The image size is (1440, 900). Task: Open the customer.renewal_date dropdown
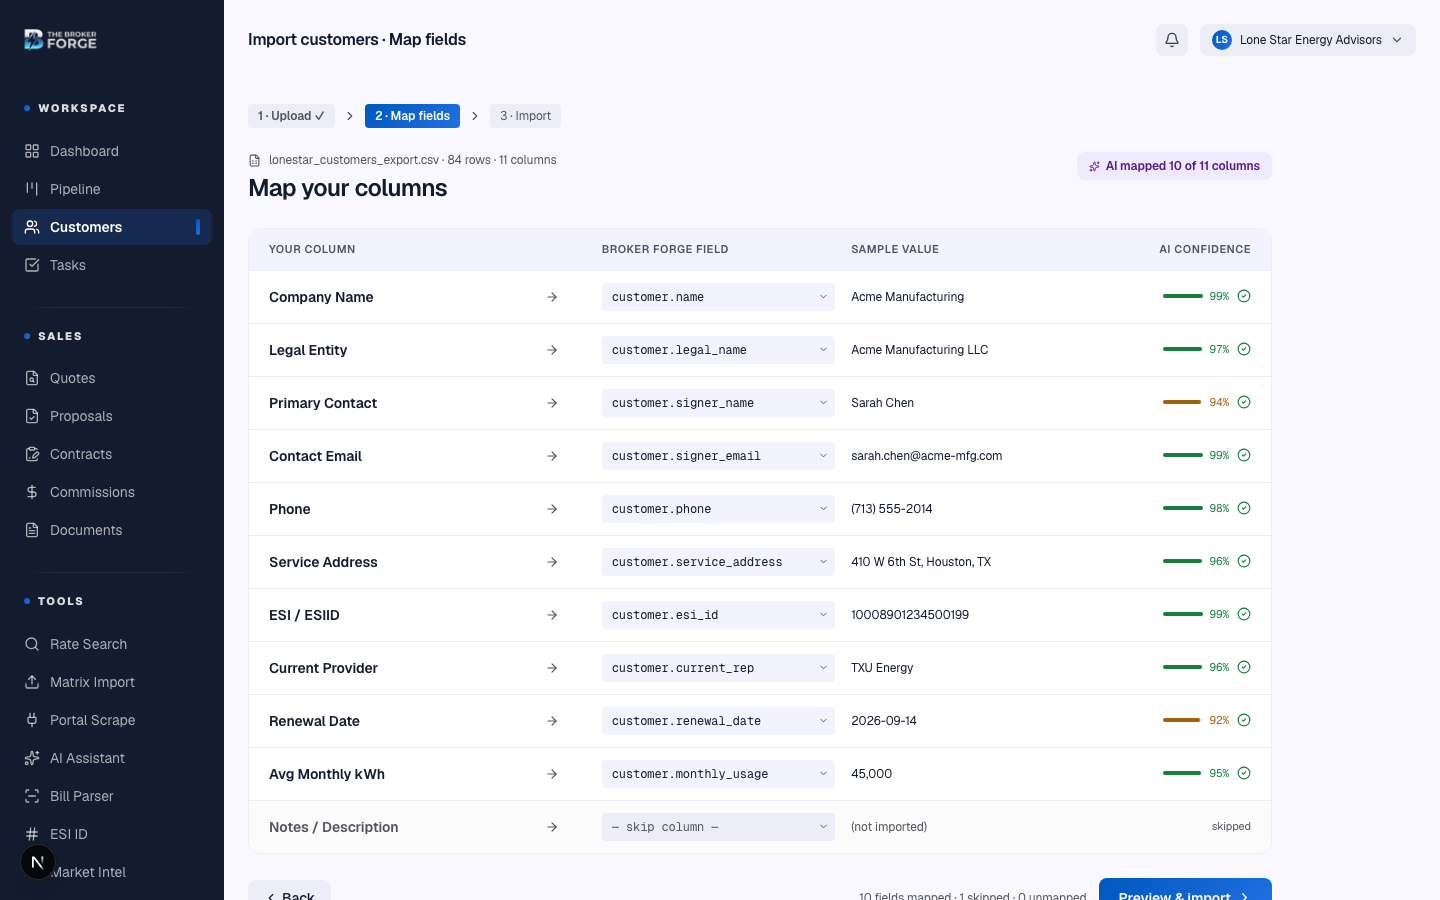coord(718,721)
